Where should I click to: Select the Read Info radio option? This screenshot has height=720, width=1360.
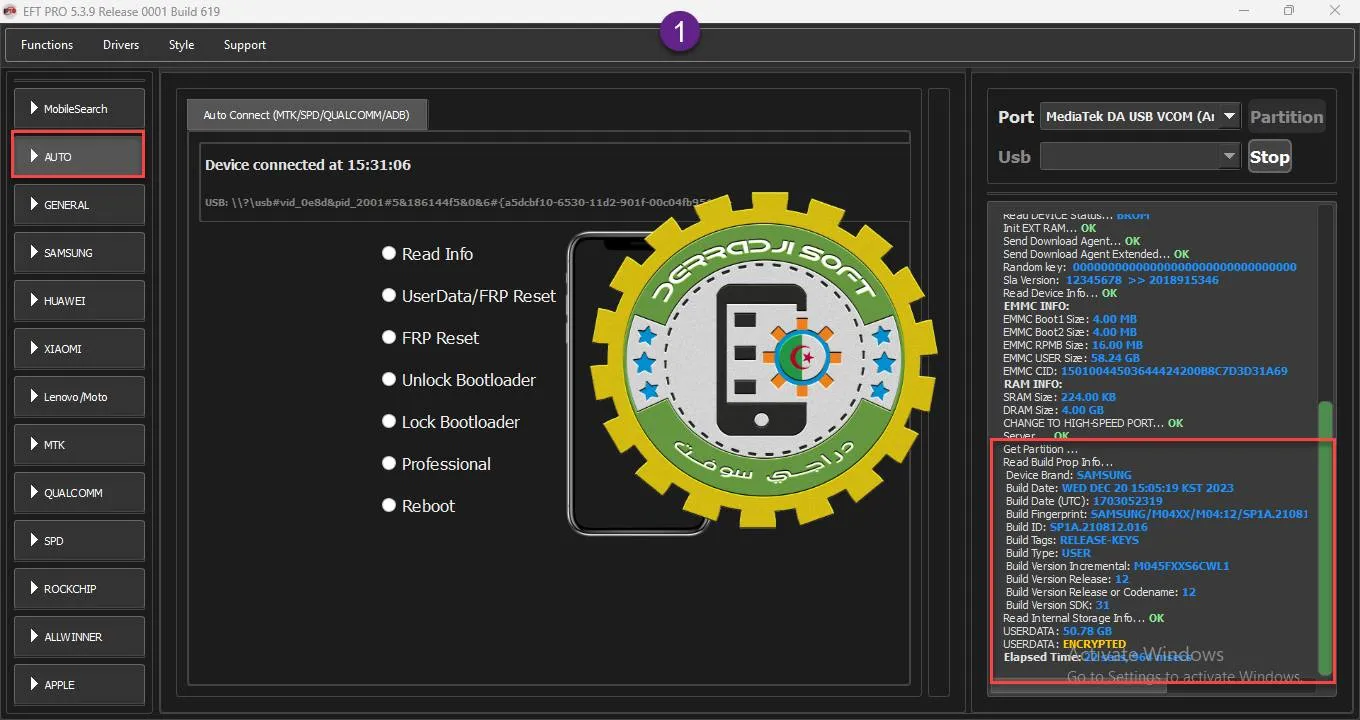(x=389, y=254)
